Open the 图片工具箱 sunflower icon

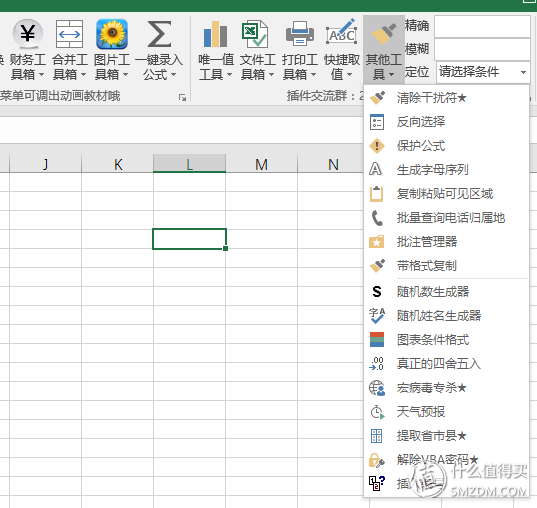[x=112, y=34]
